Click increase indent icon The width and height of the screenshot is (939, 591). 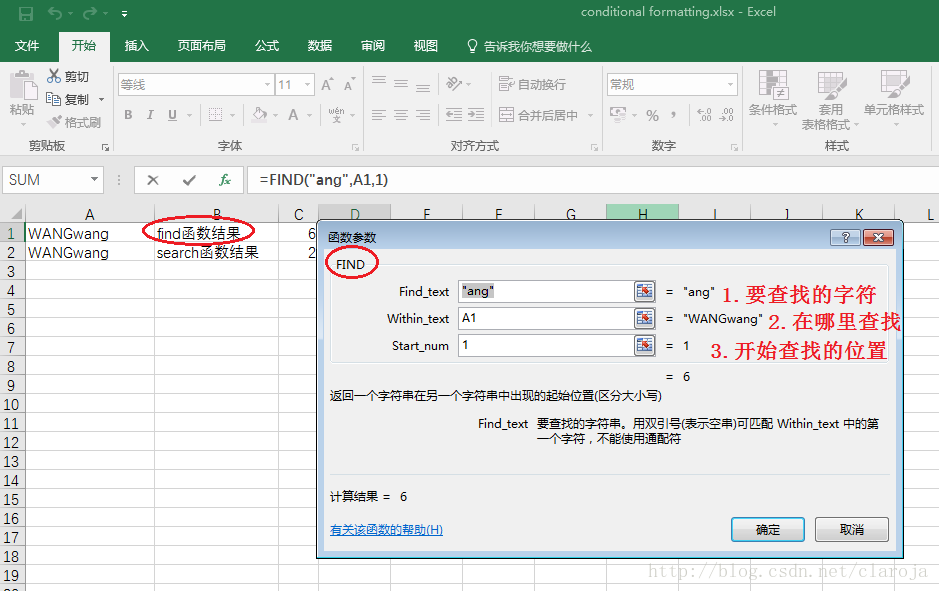pos(476,115)
